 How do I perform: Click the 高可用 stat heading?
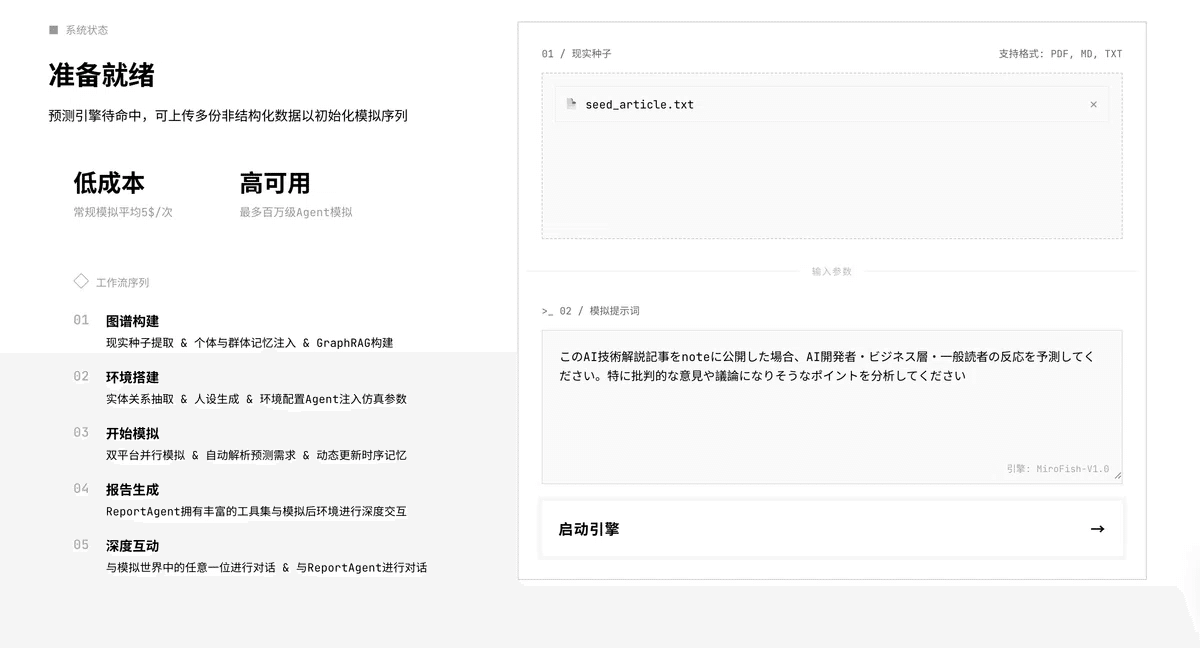(275, 183)
